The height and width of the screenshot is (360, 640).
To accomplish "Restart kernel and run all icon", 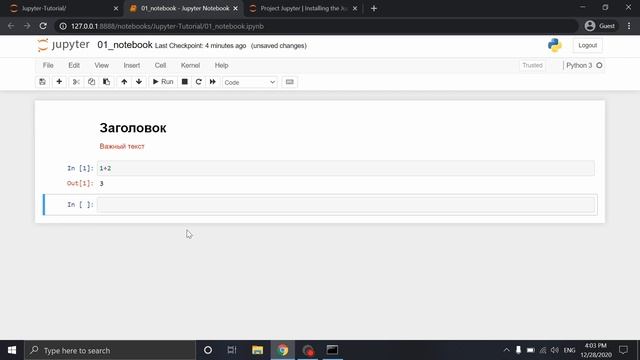I will (213, 82).
